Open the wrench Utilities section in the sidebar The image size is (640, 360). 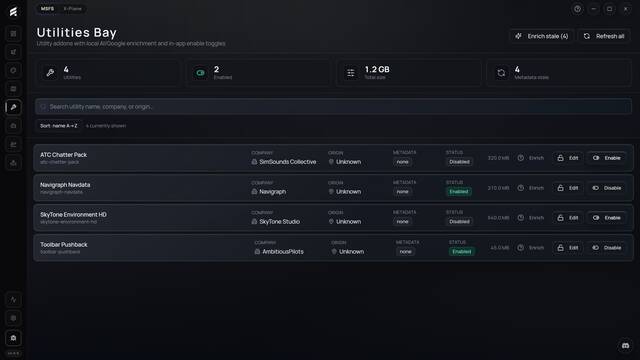pyautogui.click(x=13, y=107)
